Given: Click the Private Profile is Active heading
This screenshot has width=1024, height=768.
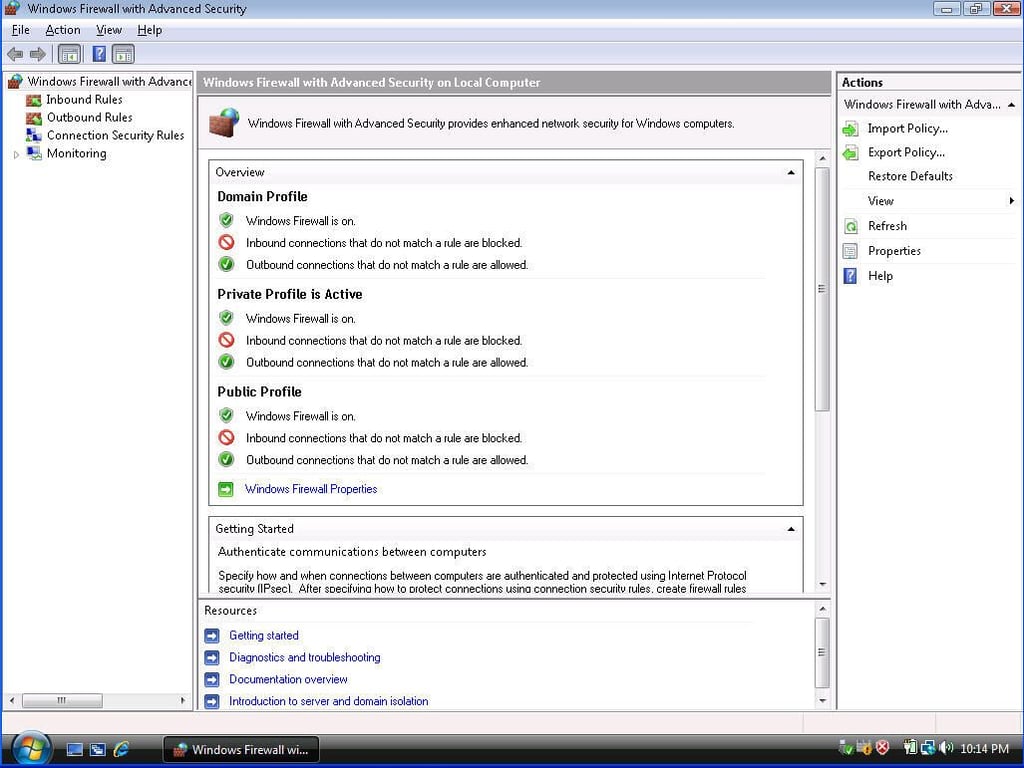Looking at the screenshot, I should click(x=289, y=295).
